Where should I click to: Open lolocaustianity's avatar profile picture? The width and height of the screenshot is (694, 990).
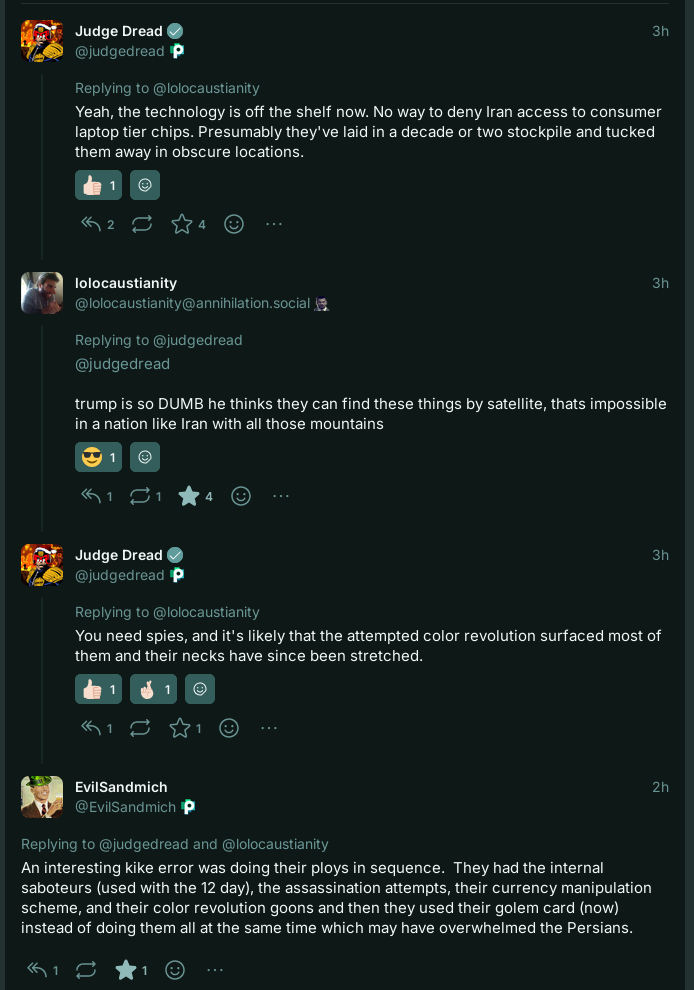point(42,293)
